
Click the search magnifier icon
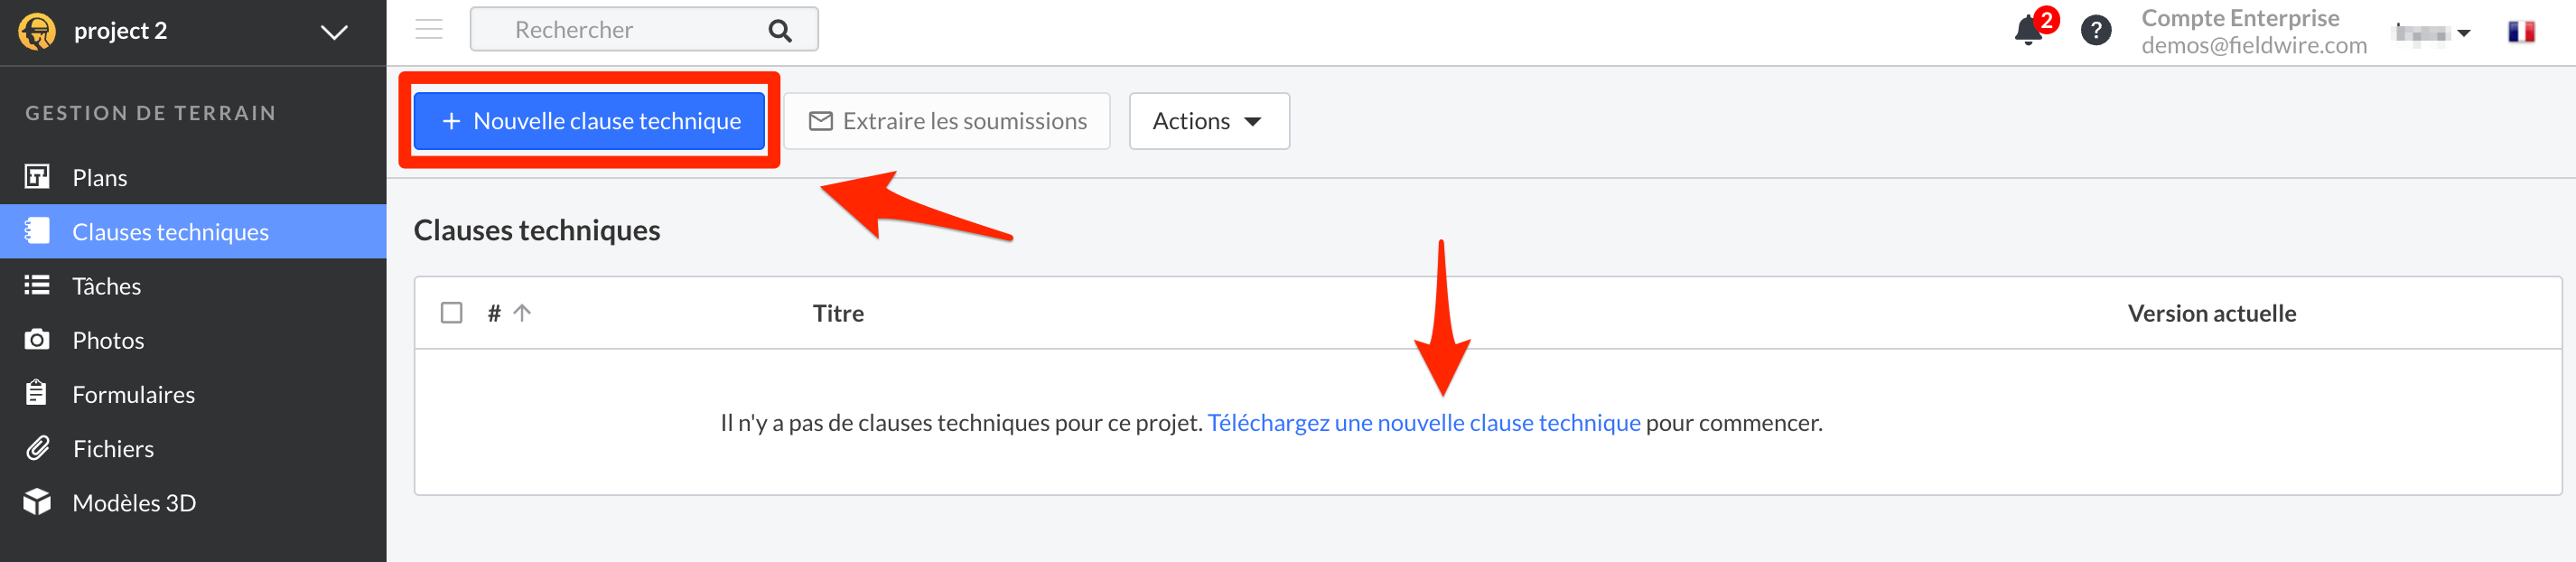(x=780, y=30)
